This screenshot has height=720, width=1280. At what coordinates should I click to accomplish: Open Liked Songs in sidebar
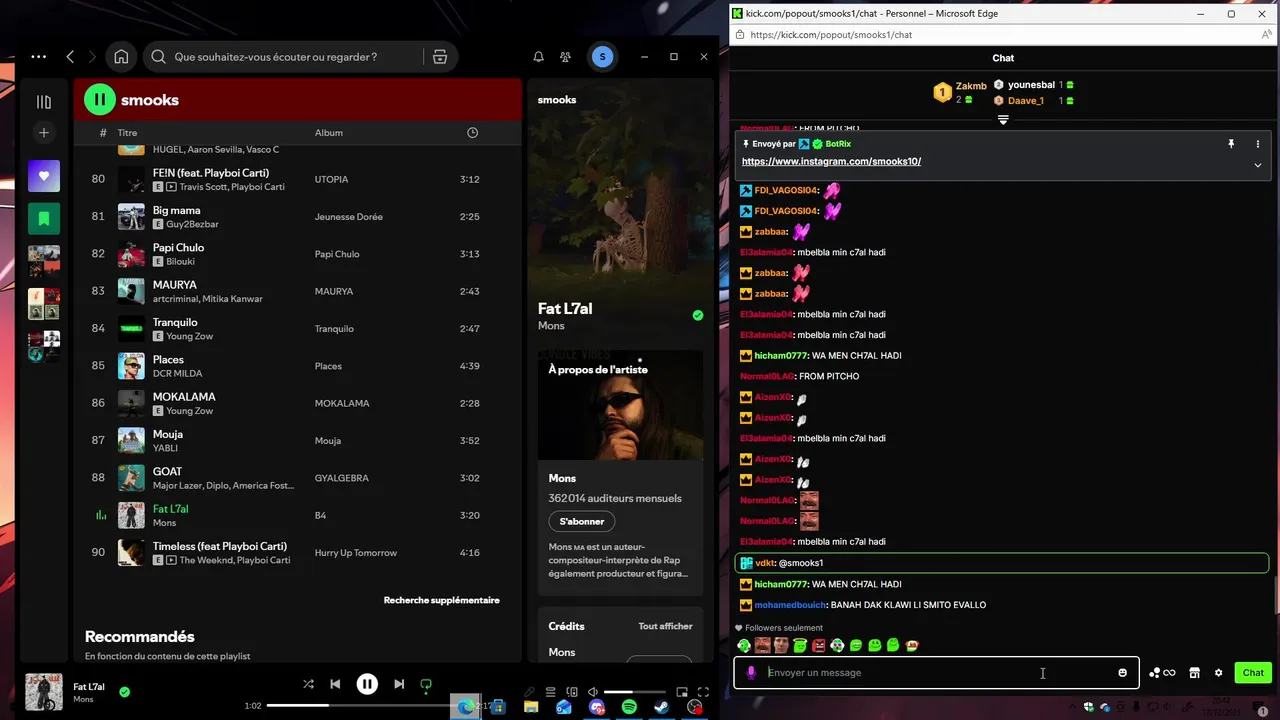point(44,176)
